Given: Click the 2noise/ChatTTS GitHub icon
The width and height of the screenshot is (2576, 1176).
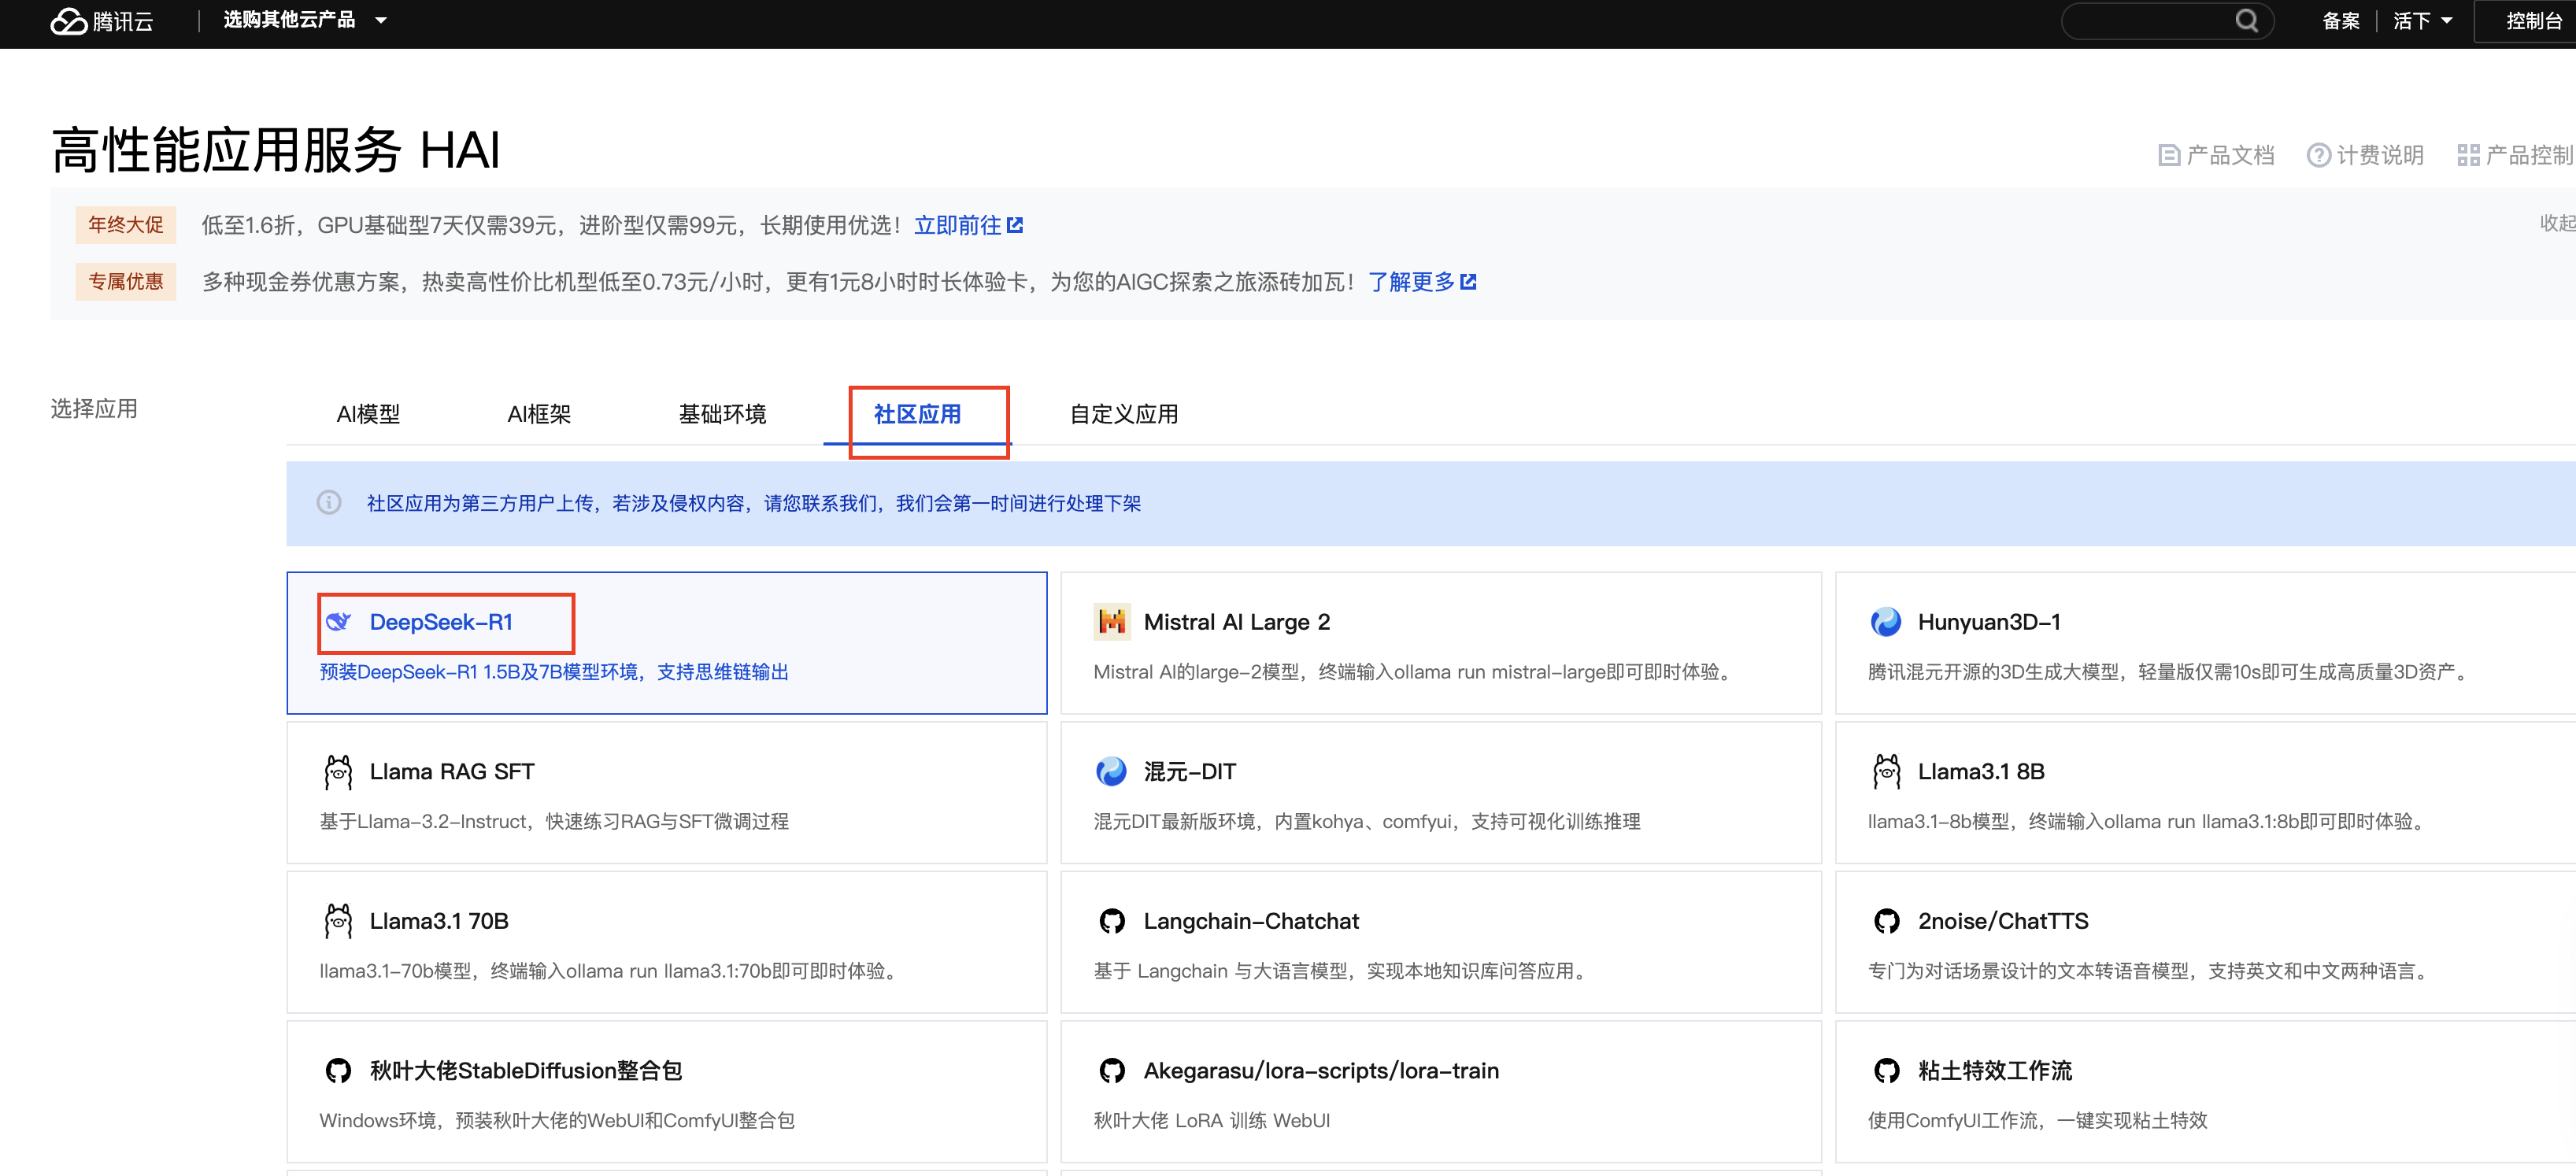Looking at the screenshot, I should (x=1886, y=921).
